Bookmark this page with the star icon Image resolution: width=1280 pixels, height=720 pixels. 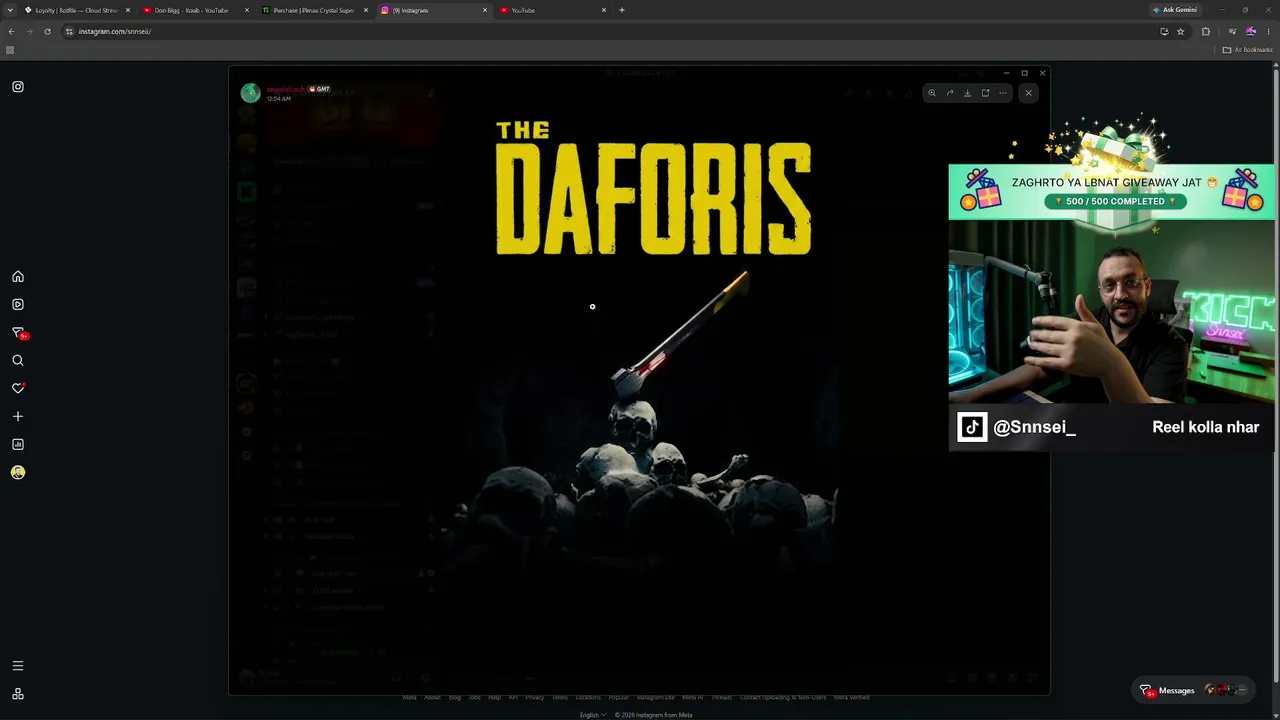[x=1181, y=31]
